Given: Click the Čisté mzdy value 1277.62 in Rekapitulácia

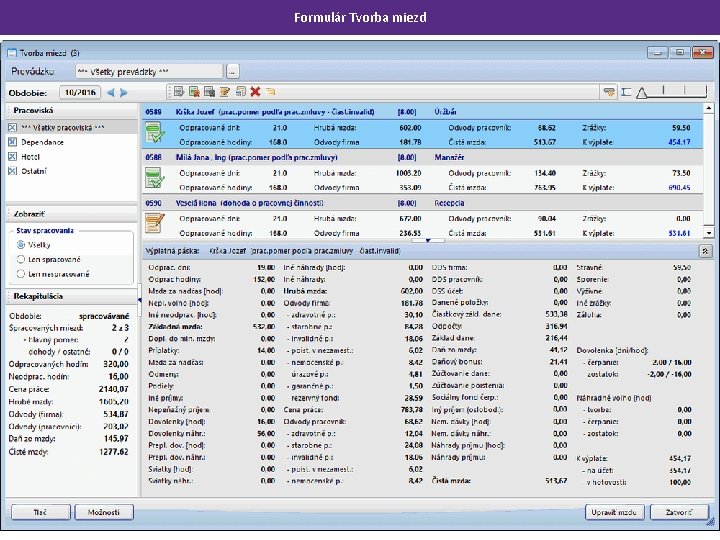Looking at the screenshot, I should tap(113, 452).
